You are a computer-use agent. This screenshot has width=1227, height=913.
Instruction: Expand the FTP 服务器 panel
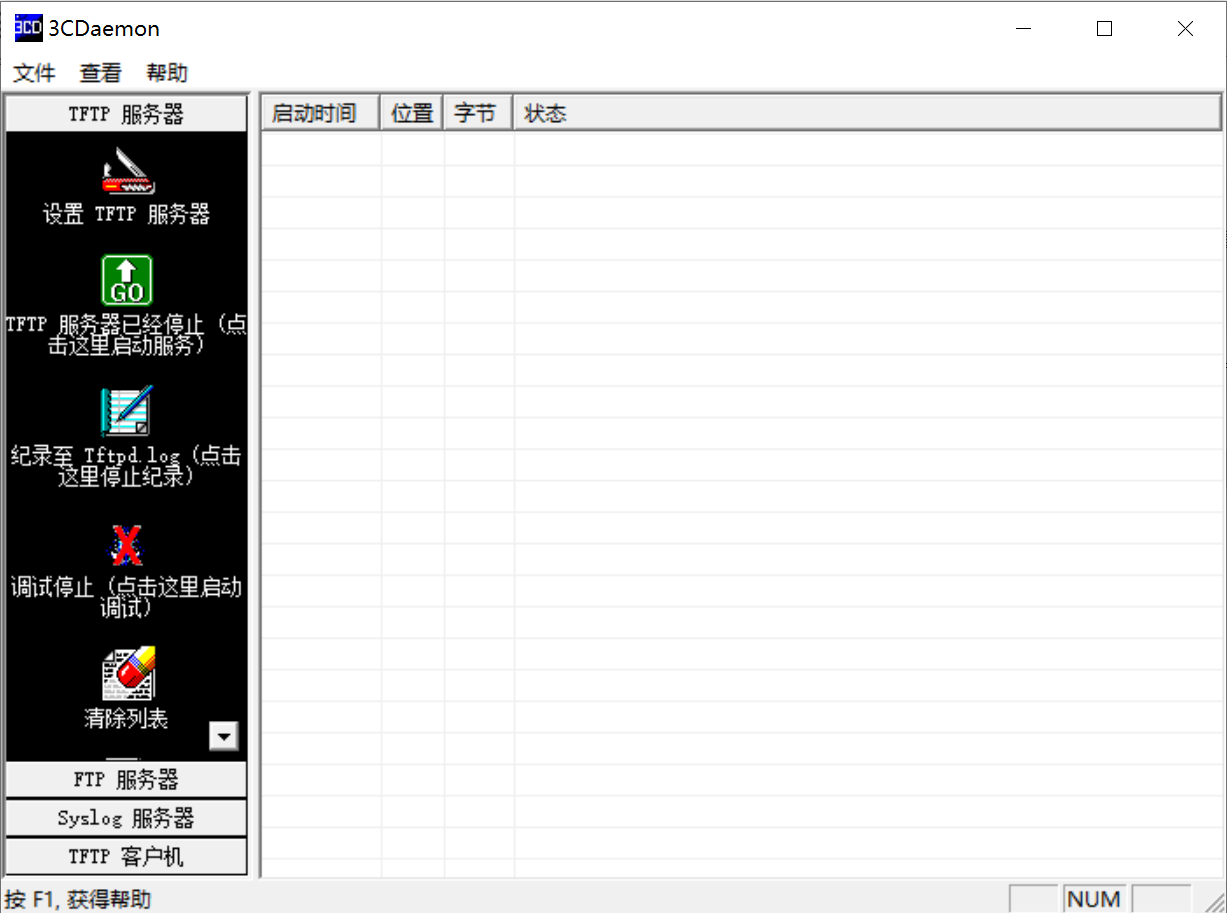point(126,779)
